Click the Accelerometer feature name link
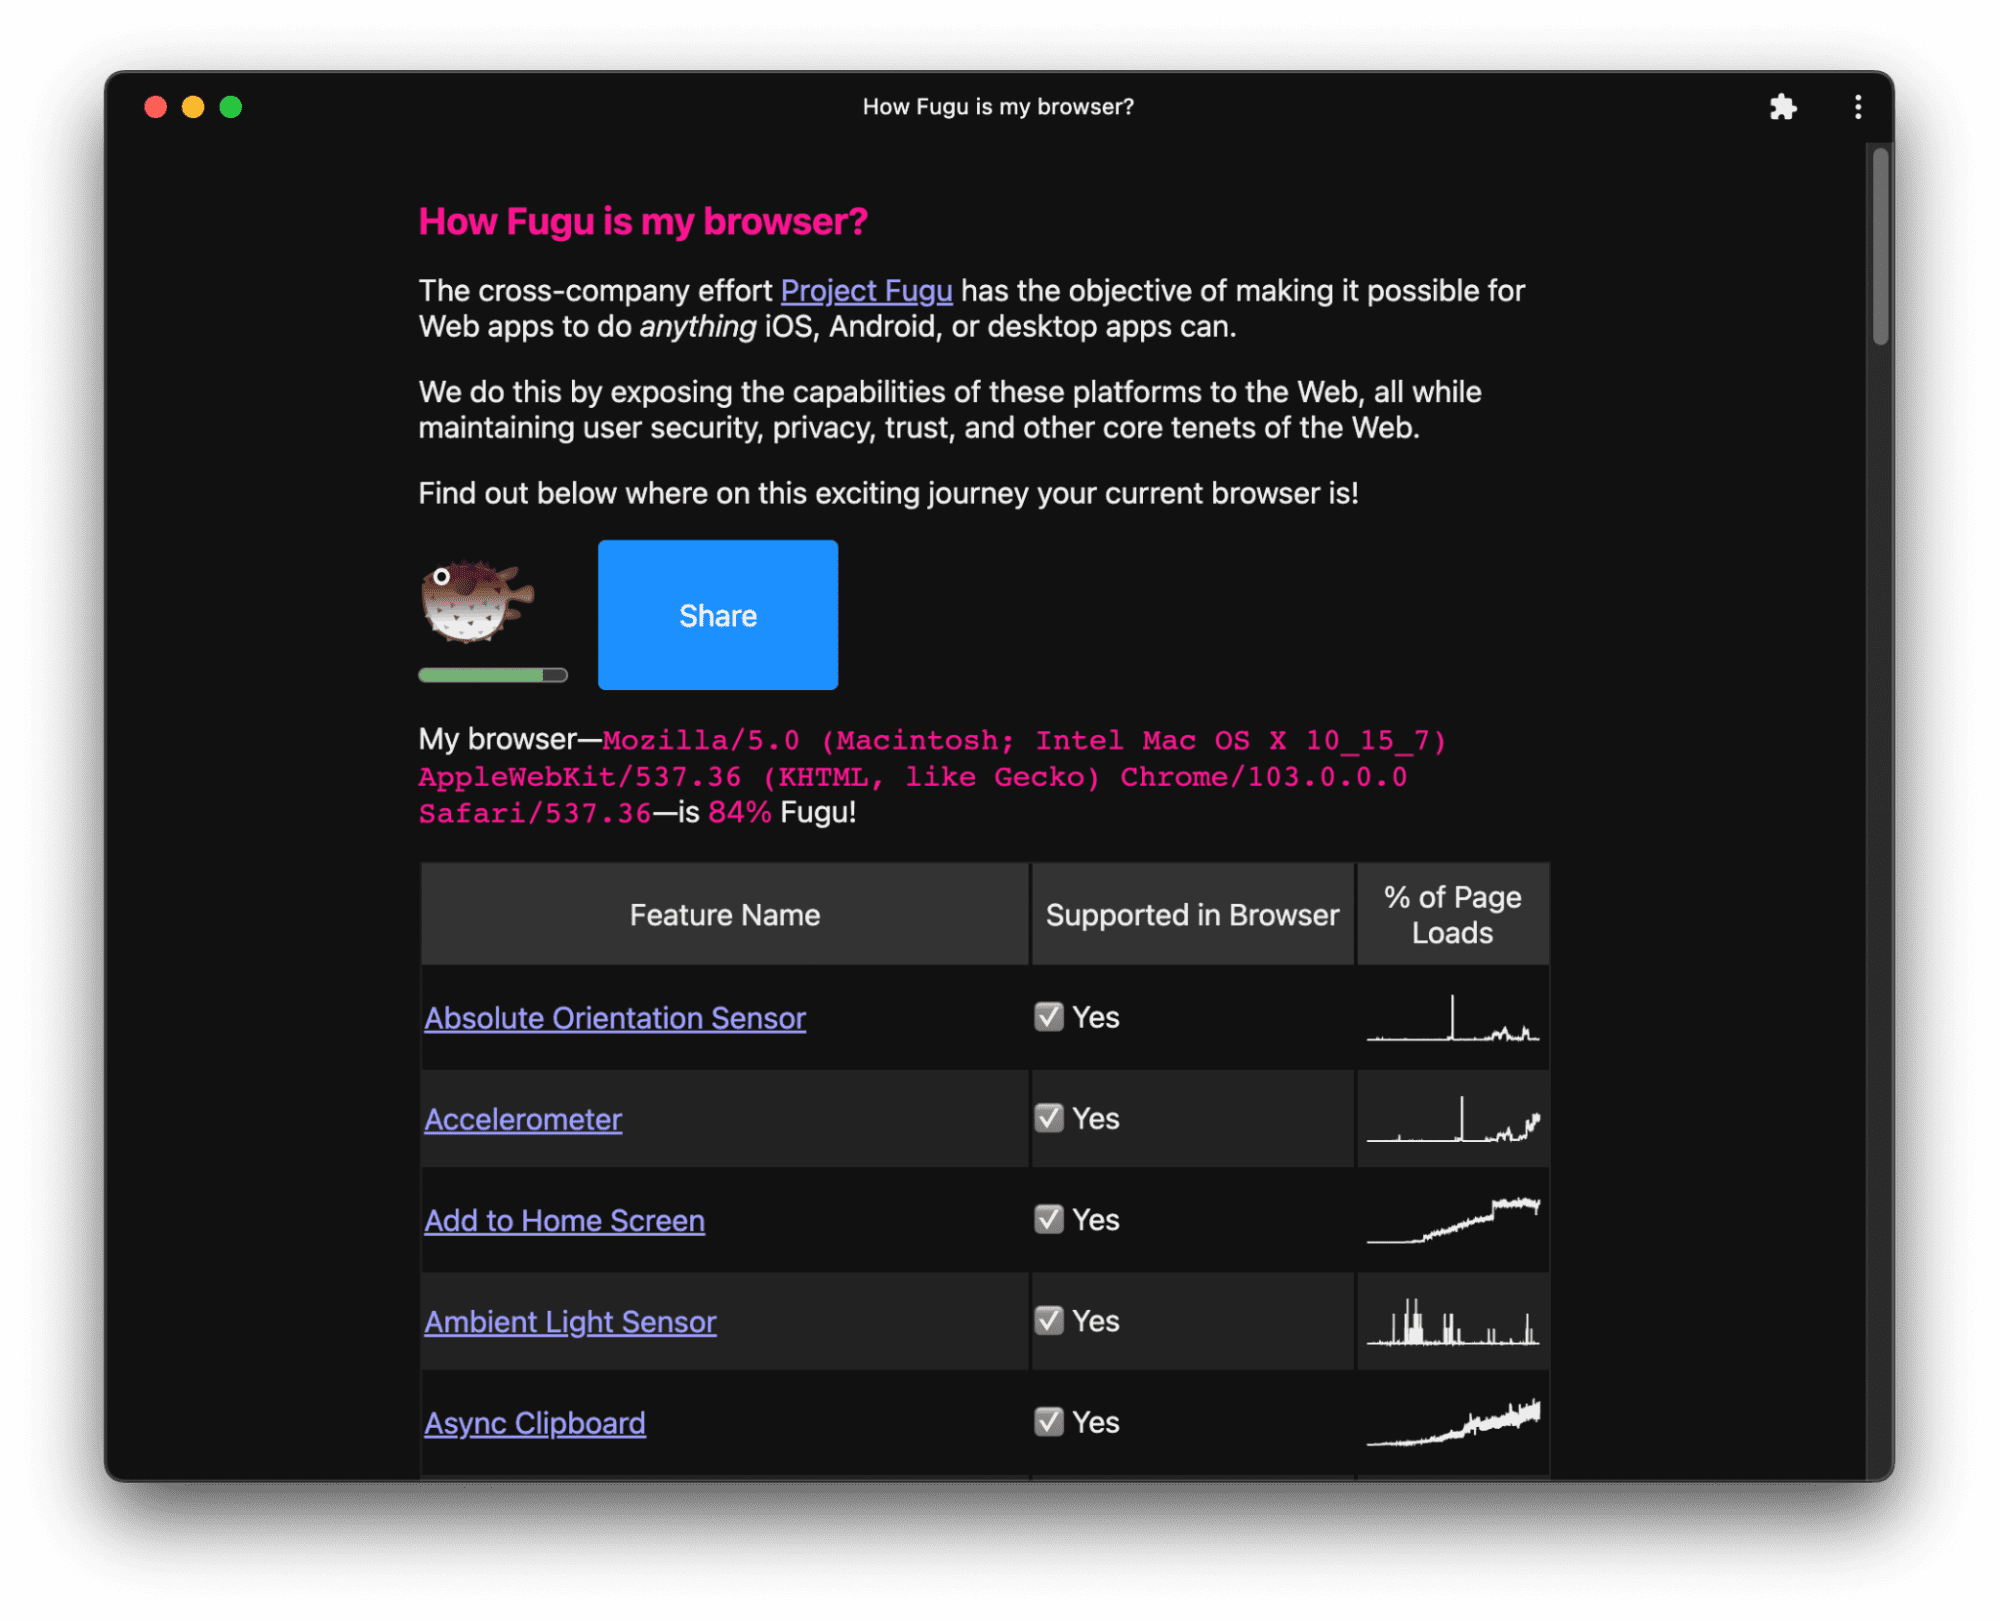Image resolution: width=1999 pixels, height=1621 pixels. [521, 1117]
